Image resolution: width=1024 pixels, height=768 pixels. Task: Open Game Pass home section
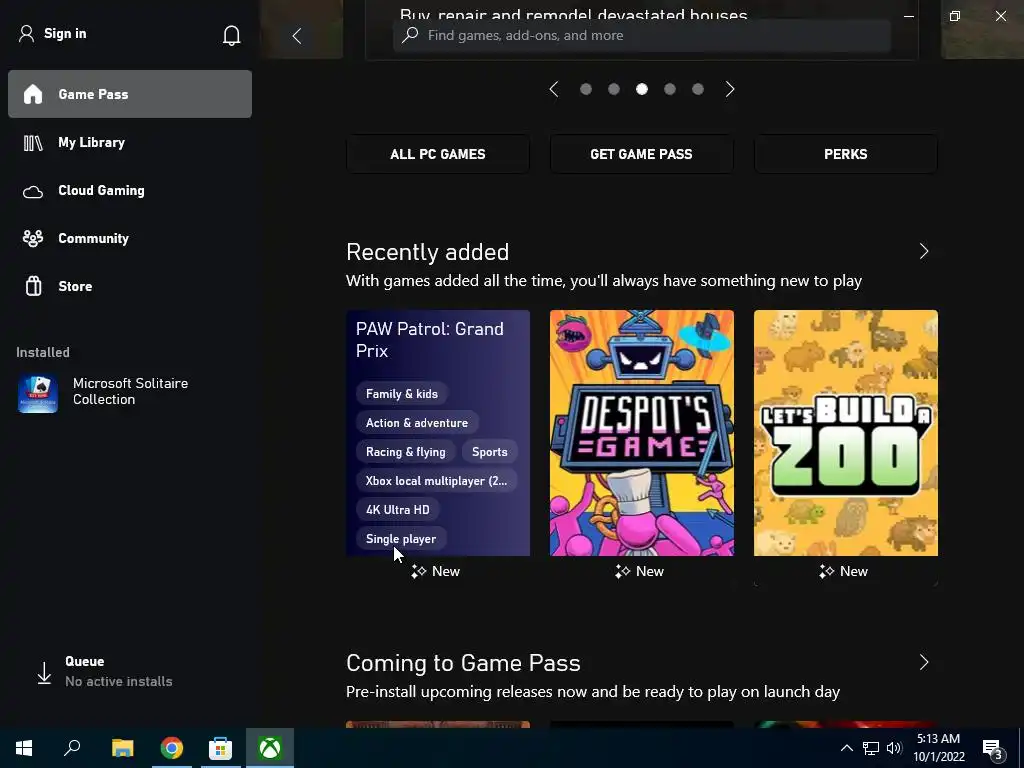point(130,94)
